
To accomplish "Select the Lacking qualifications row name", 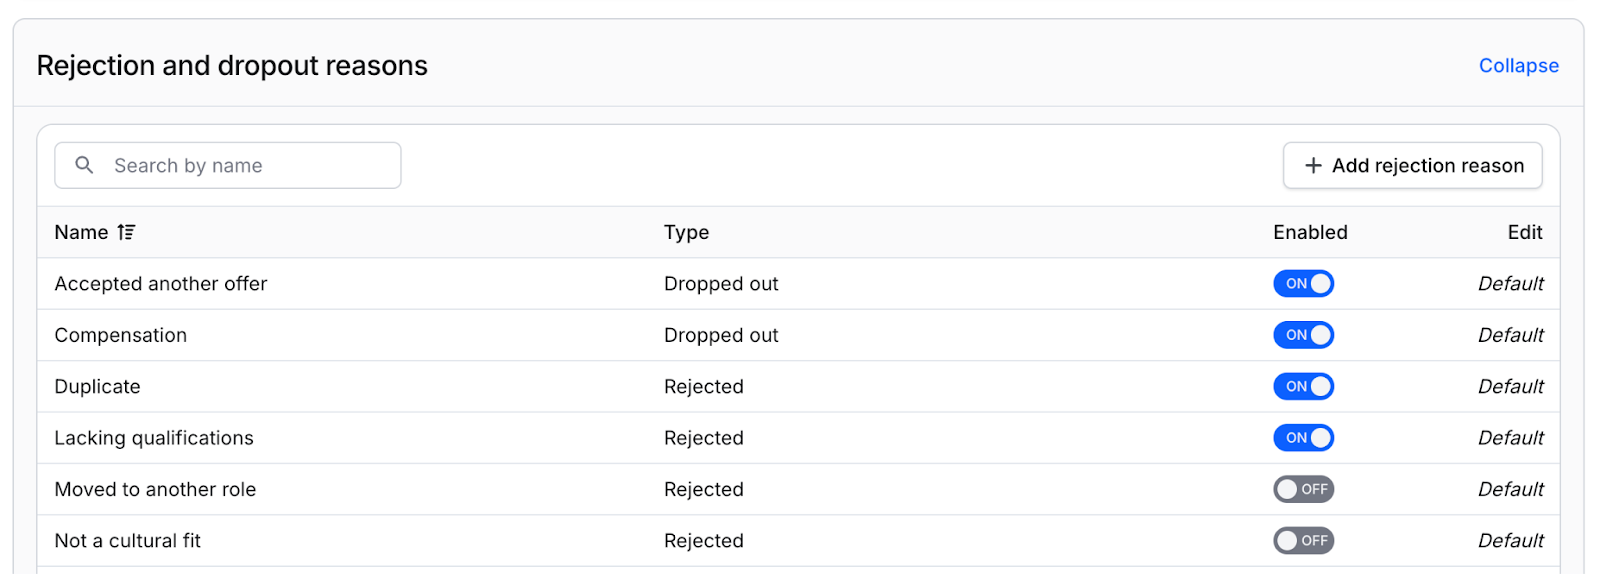I will 154,438.
